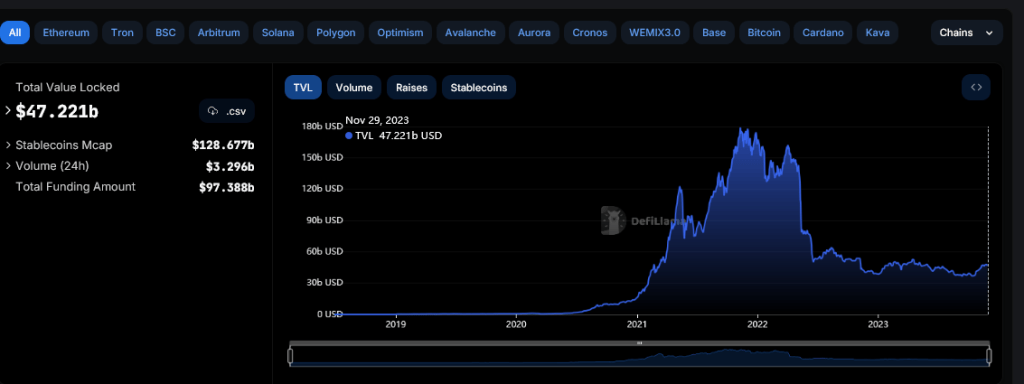Image resolution: width=1024 pixels, height=384 pixels.
Task: Filter by Cronos chain
Action: (x=590, y=33)
